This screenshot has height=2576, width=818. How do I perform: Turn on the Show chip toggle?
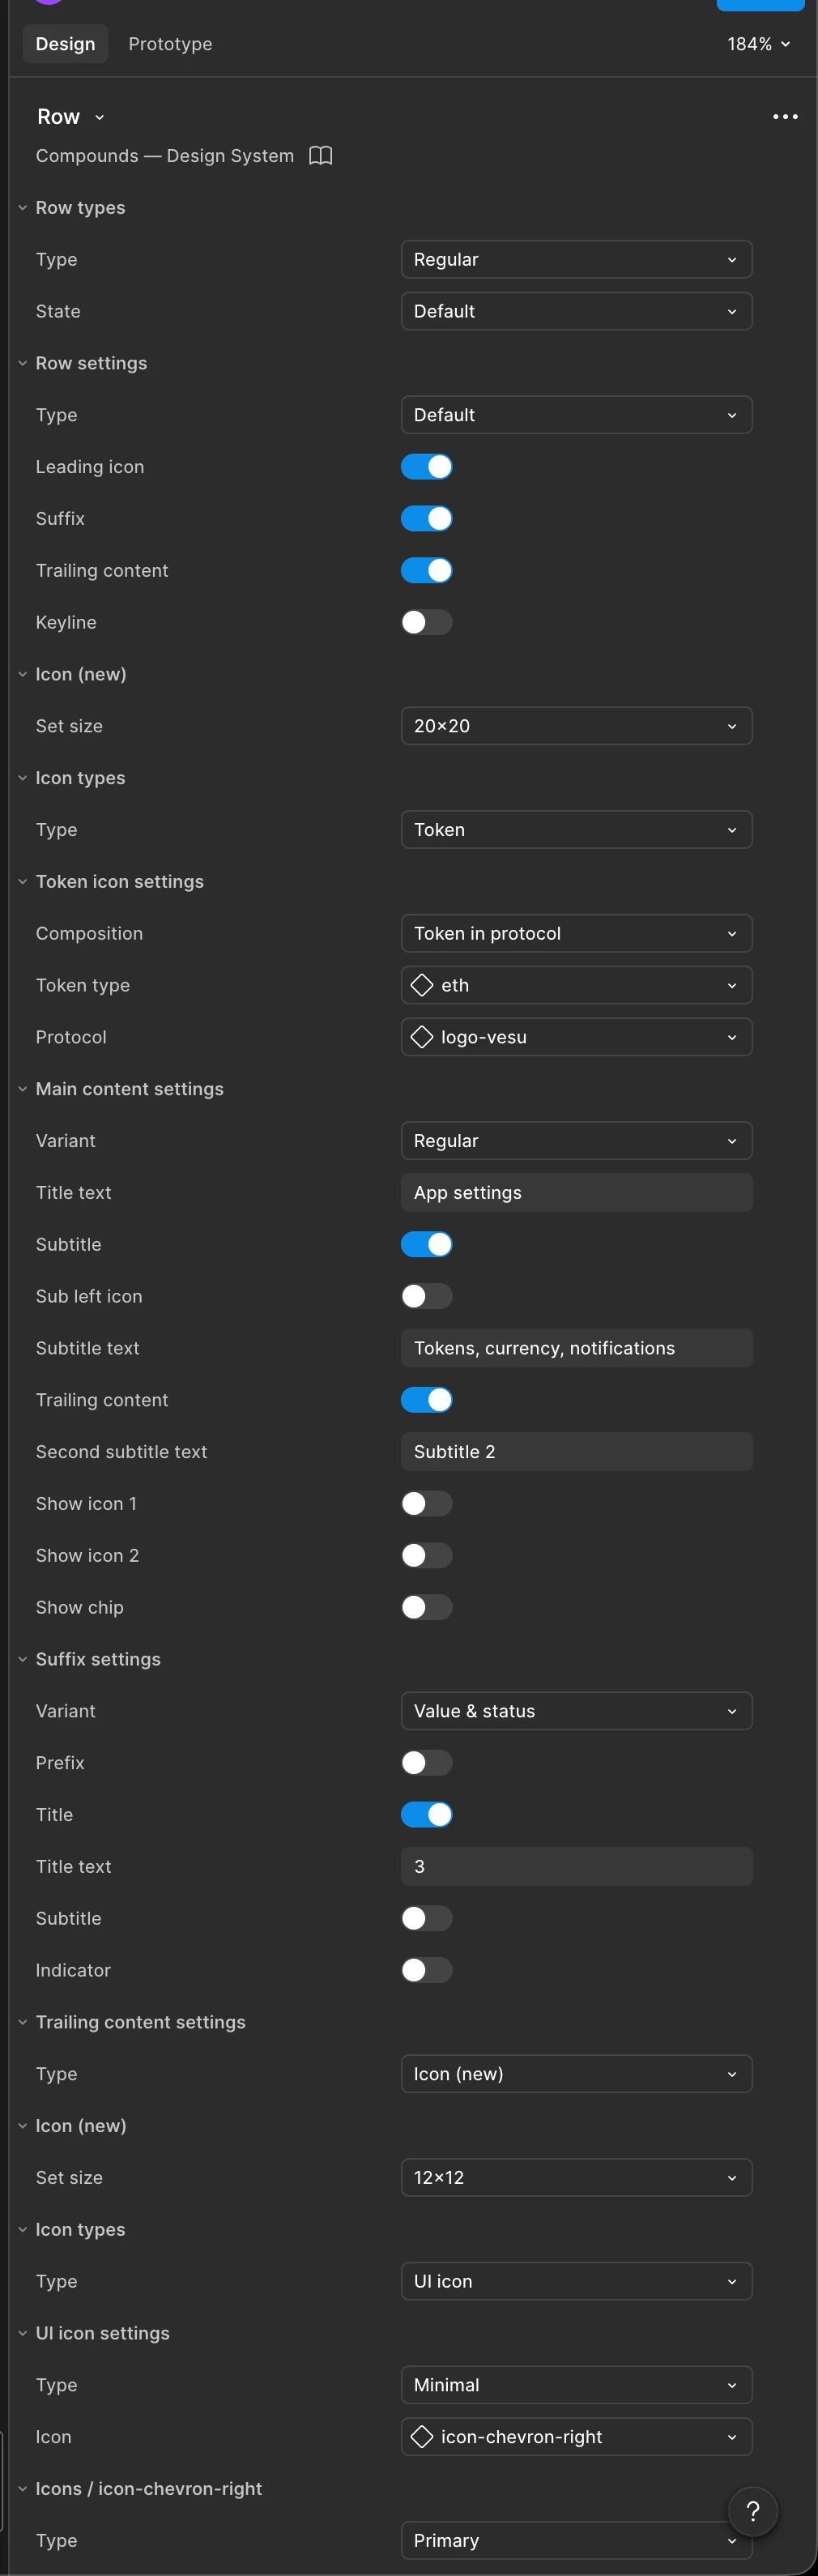[x=427, y=1607]
